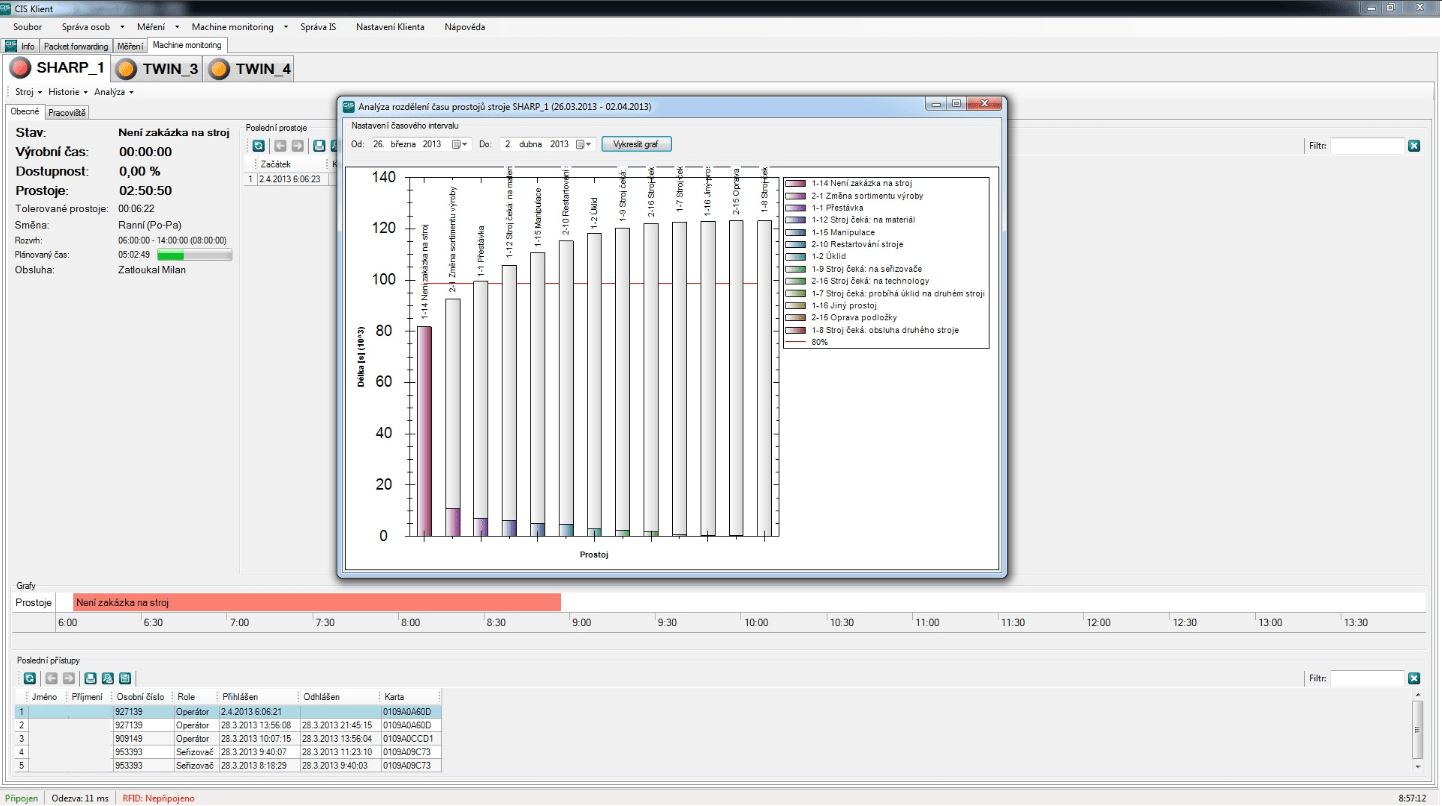Clear the top-right Filtr field with green X

click(1414, 146)
